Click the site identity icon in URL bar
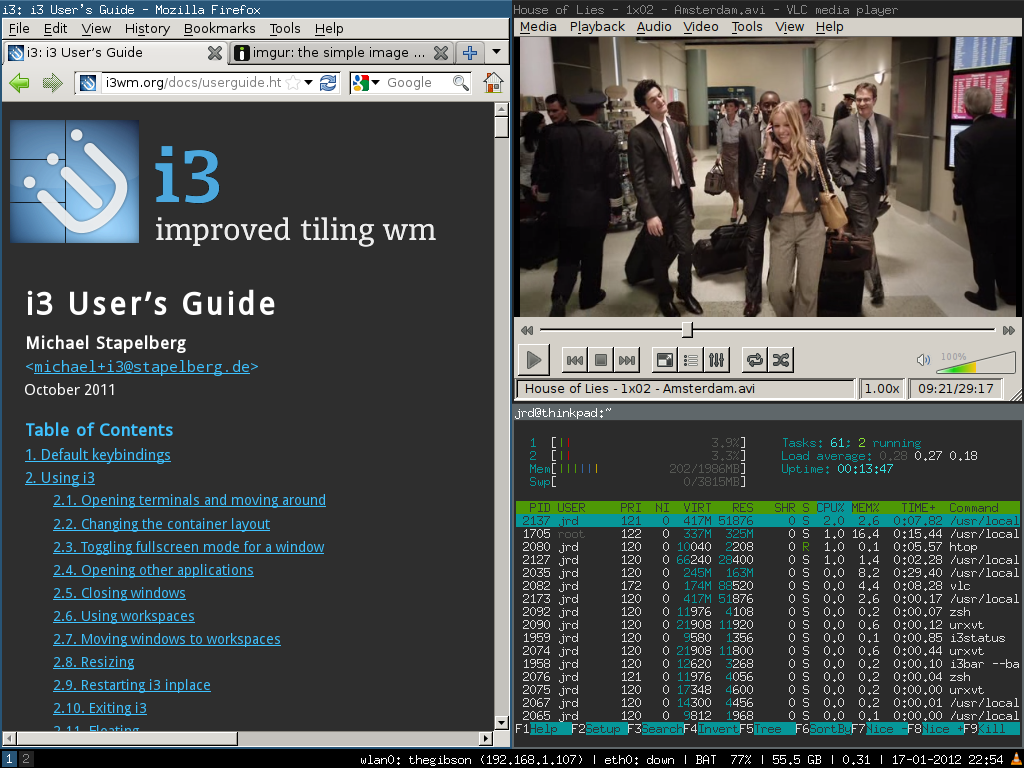 coord(88,83)
